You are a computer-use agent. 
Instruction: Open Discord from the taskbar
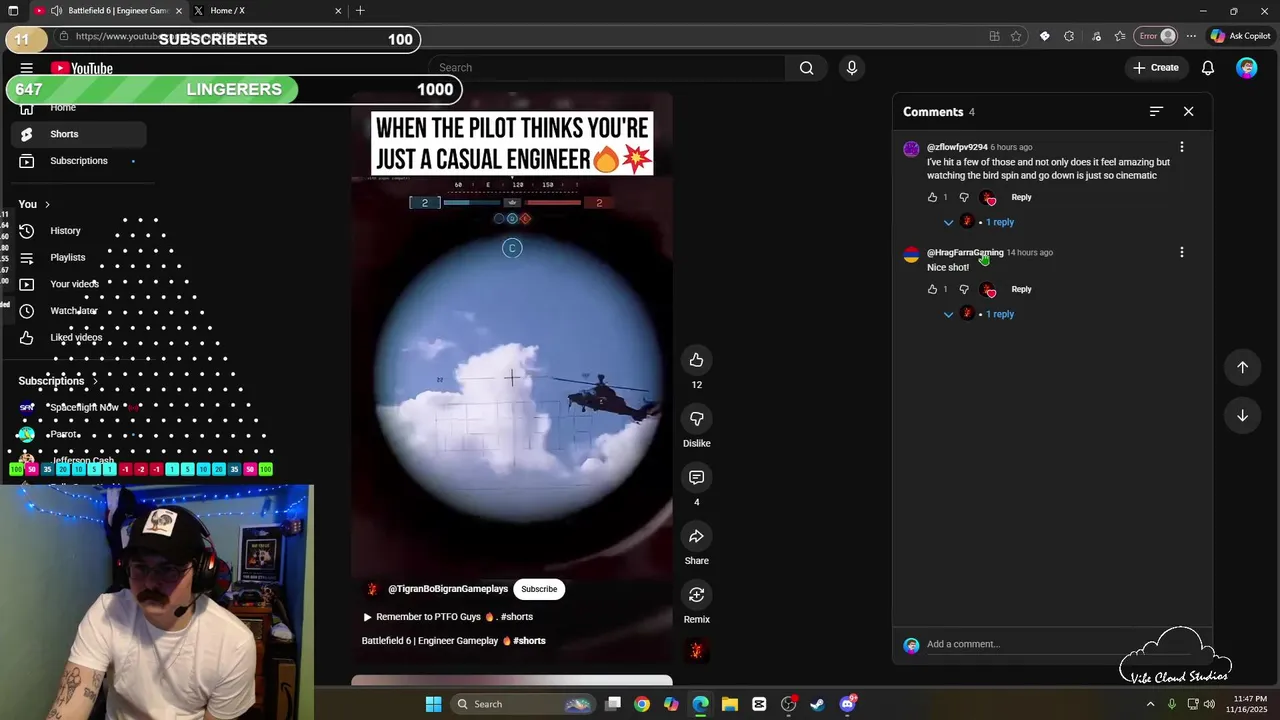tap(847, 704)
